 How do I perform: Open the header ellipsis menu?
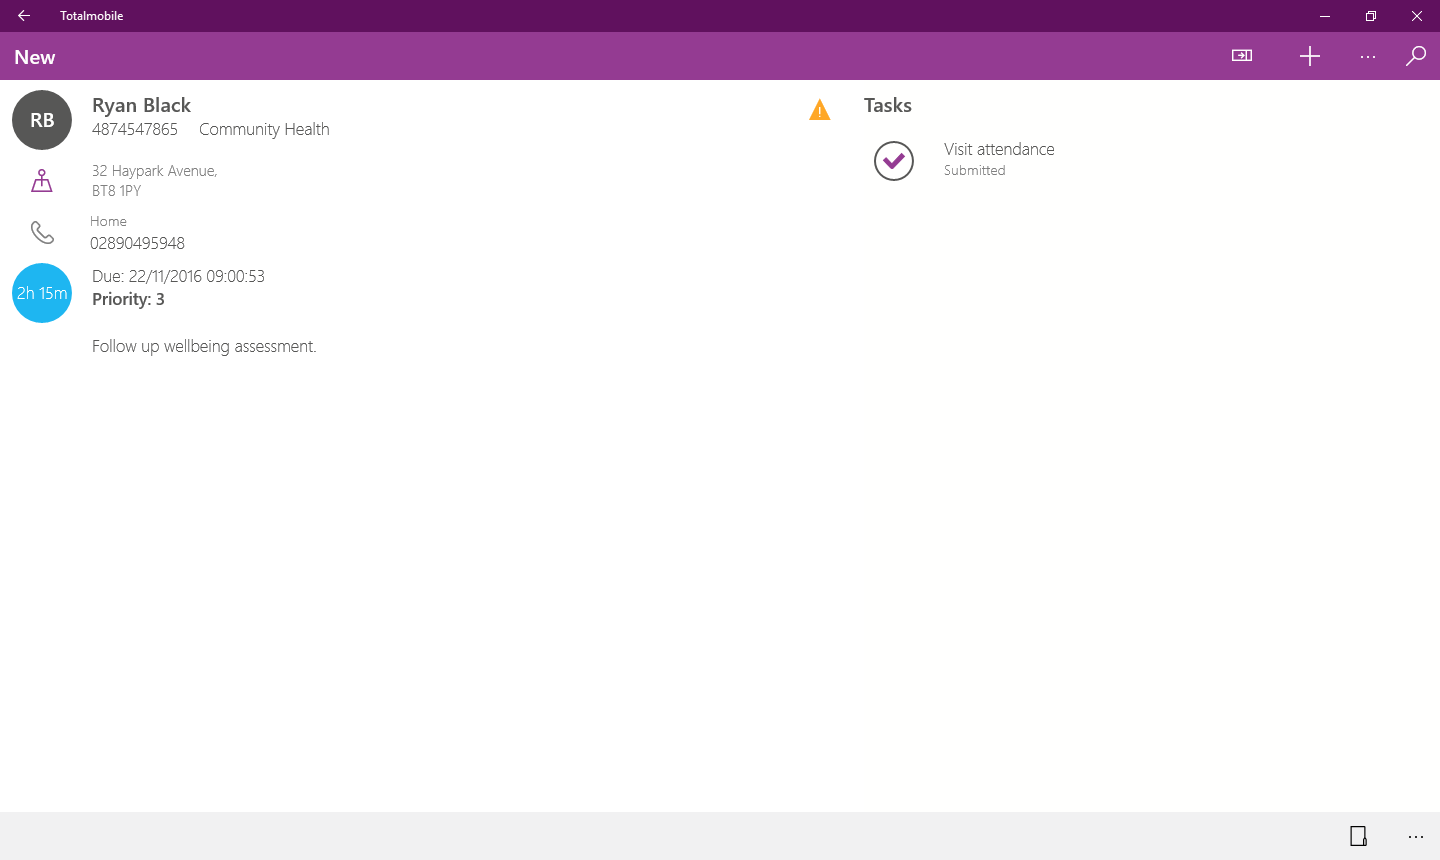click(x=1368, y=57)
